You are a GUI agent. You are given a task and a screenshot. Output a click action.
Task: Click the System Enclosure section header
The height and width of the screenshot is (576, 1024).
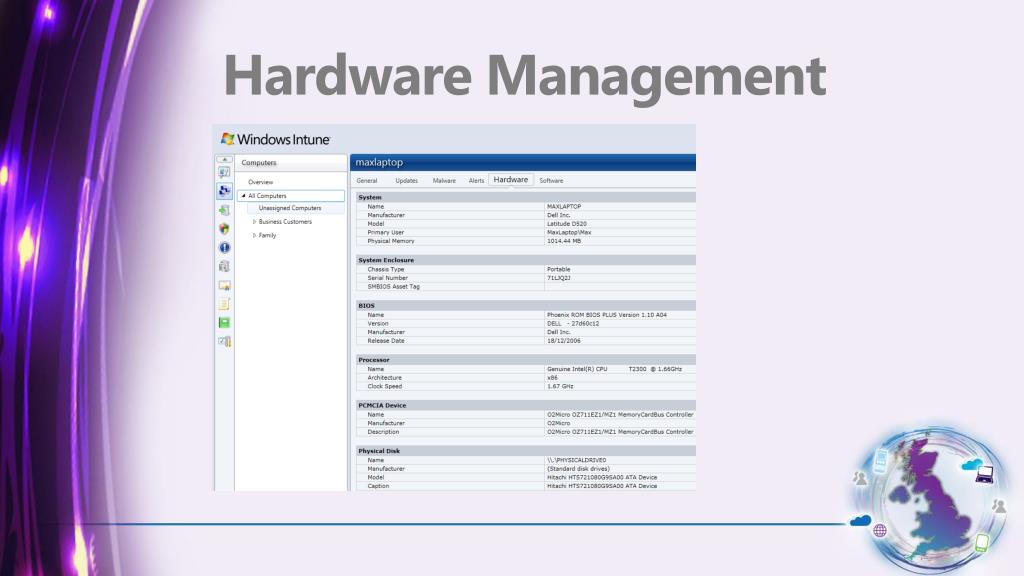526,260
